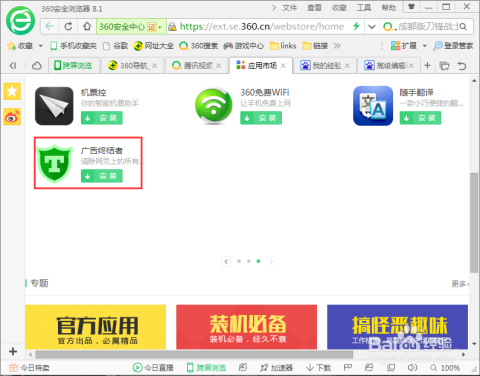
Task: Restore closed tab with undo icon
Action: (x=462, y=66)
